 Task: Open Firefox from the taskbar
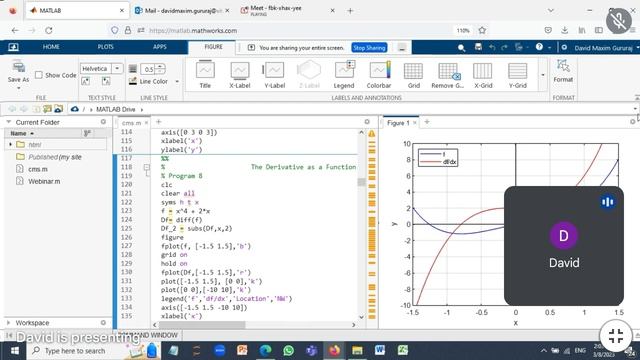tap(334, 350)
